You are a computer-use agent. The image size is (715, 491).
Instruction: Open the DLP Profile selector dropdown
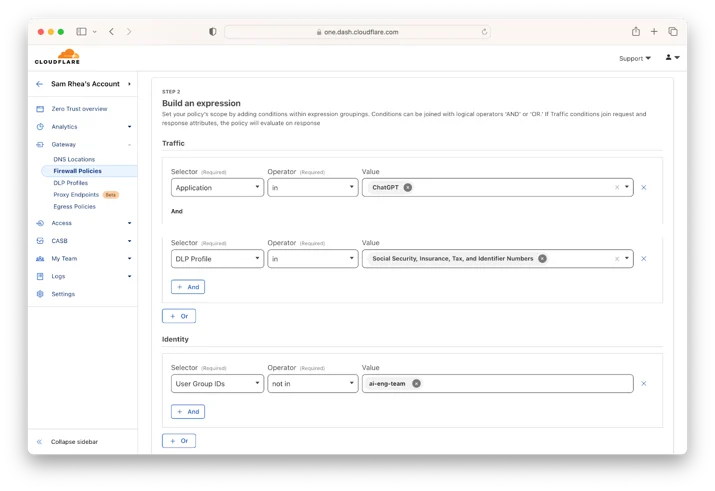(217, 258)
